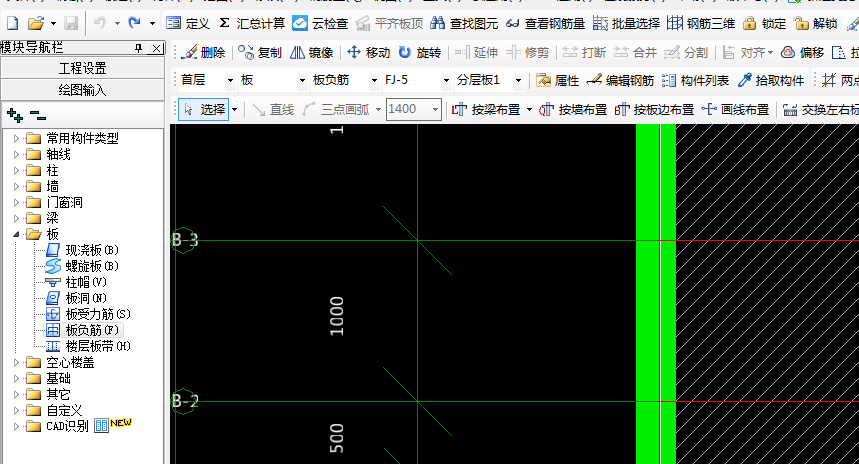859x464 pixels.
Task: Open file with the folder icon
Action: (x=36, y=23)
